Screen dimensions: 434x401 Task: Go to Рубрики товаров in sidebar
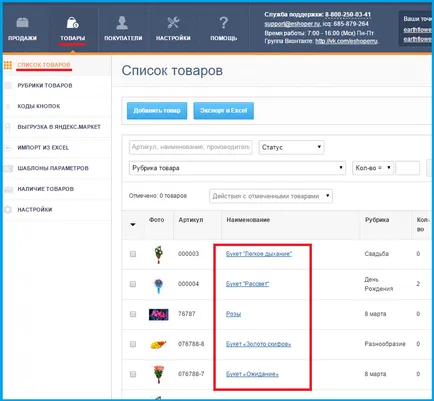45,86
